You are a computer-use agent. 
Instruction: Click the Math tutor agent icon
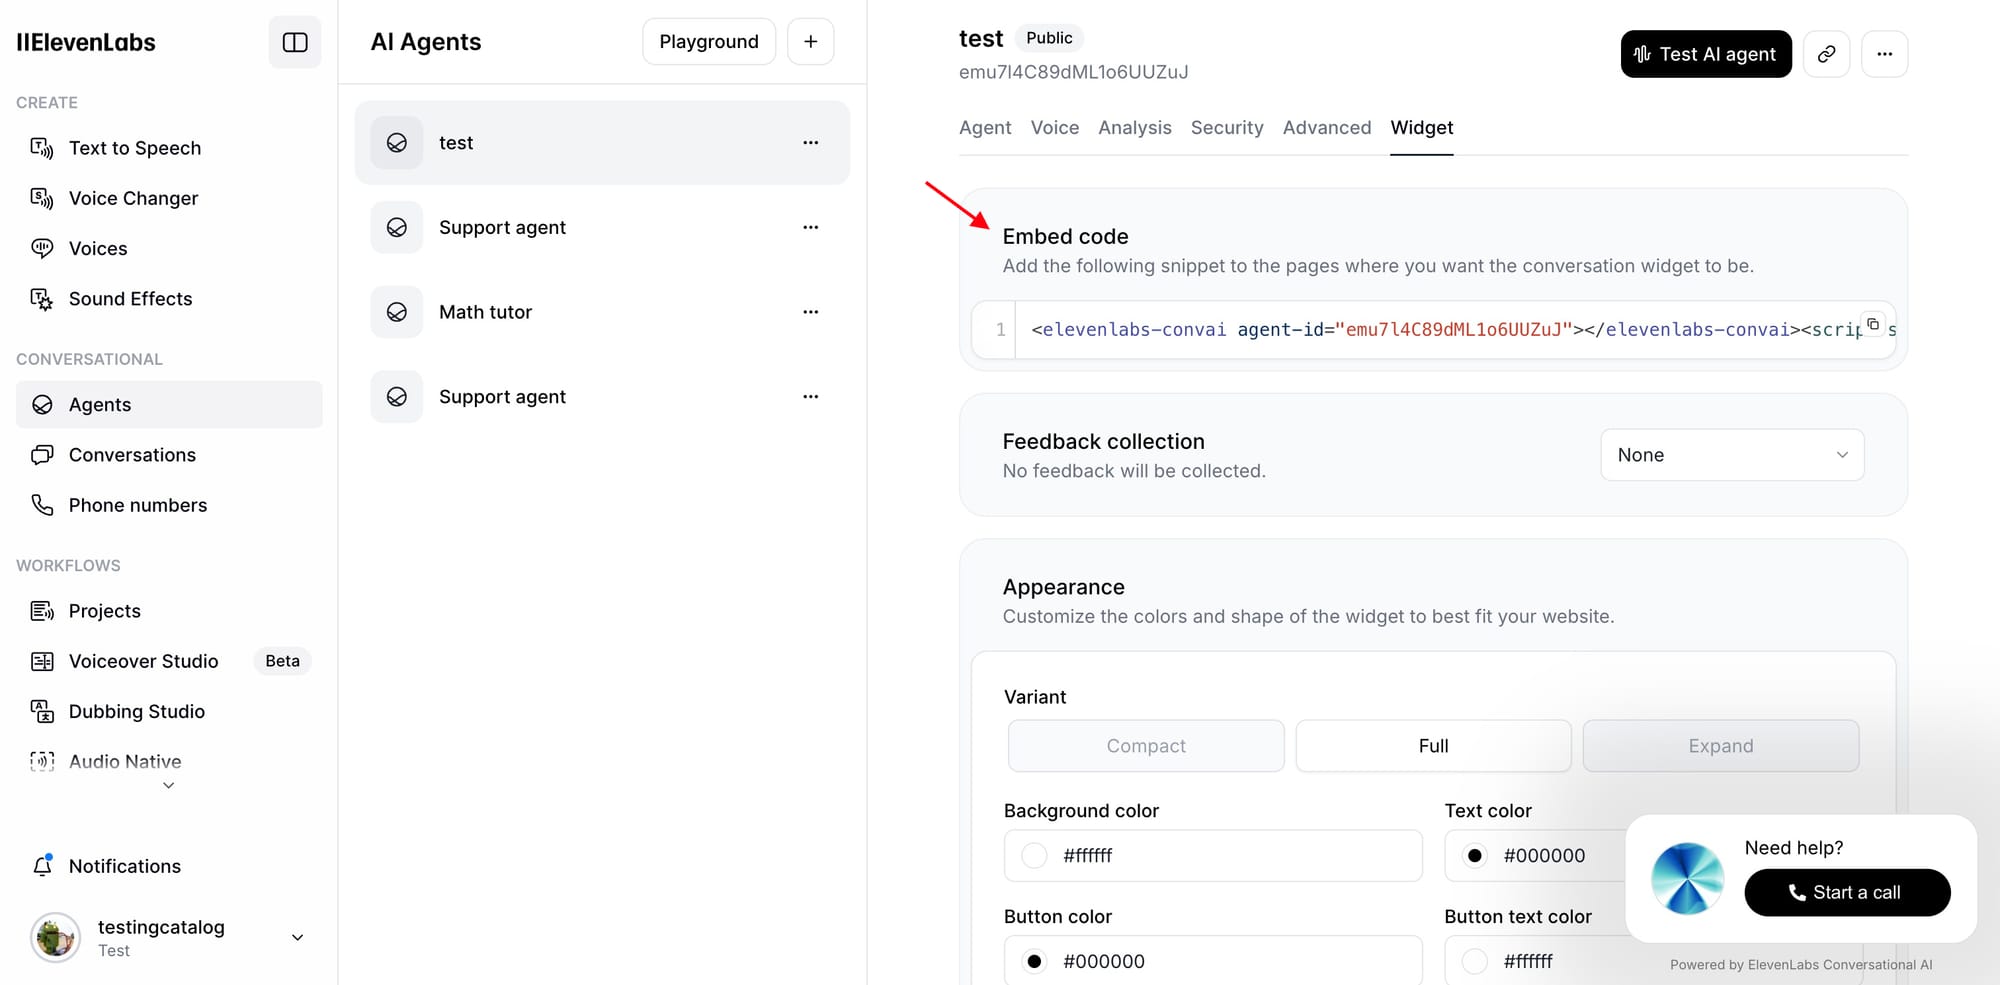397,312
